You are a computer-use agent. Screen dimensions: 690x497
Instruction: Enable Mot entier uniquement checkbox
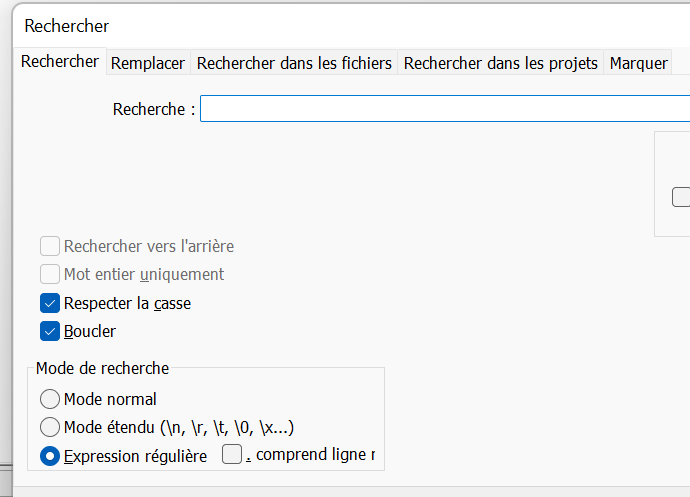tap(50, 274)
